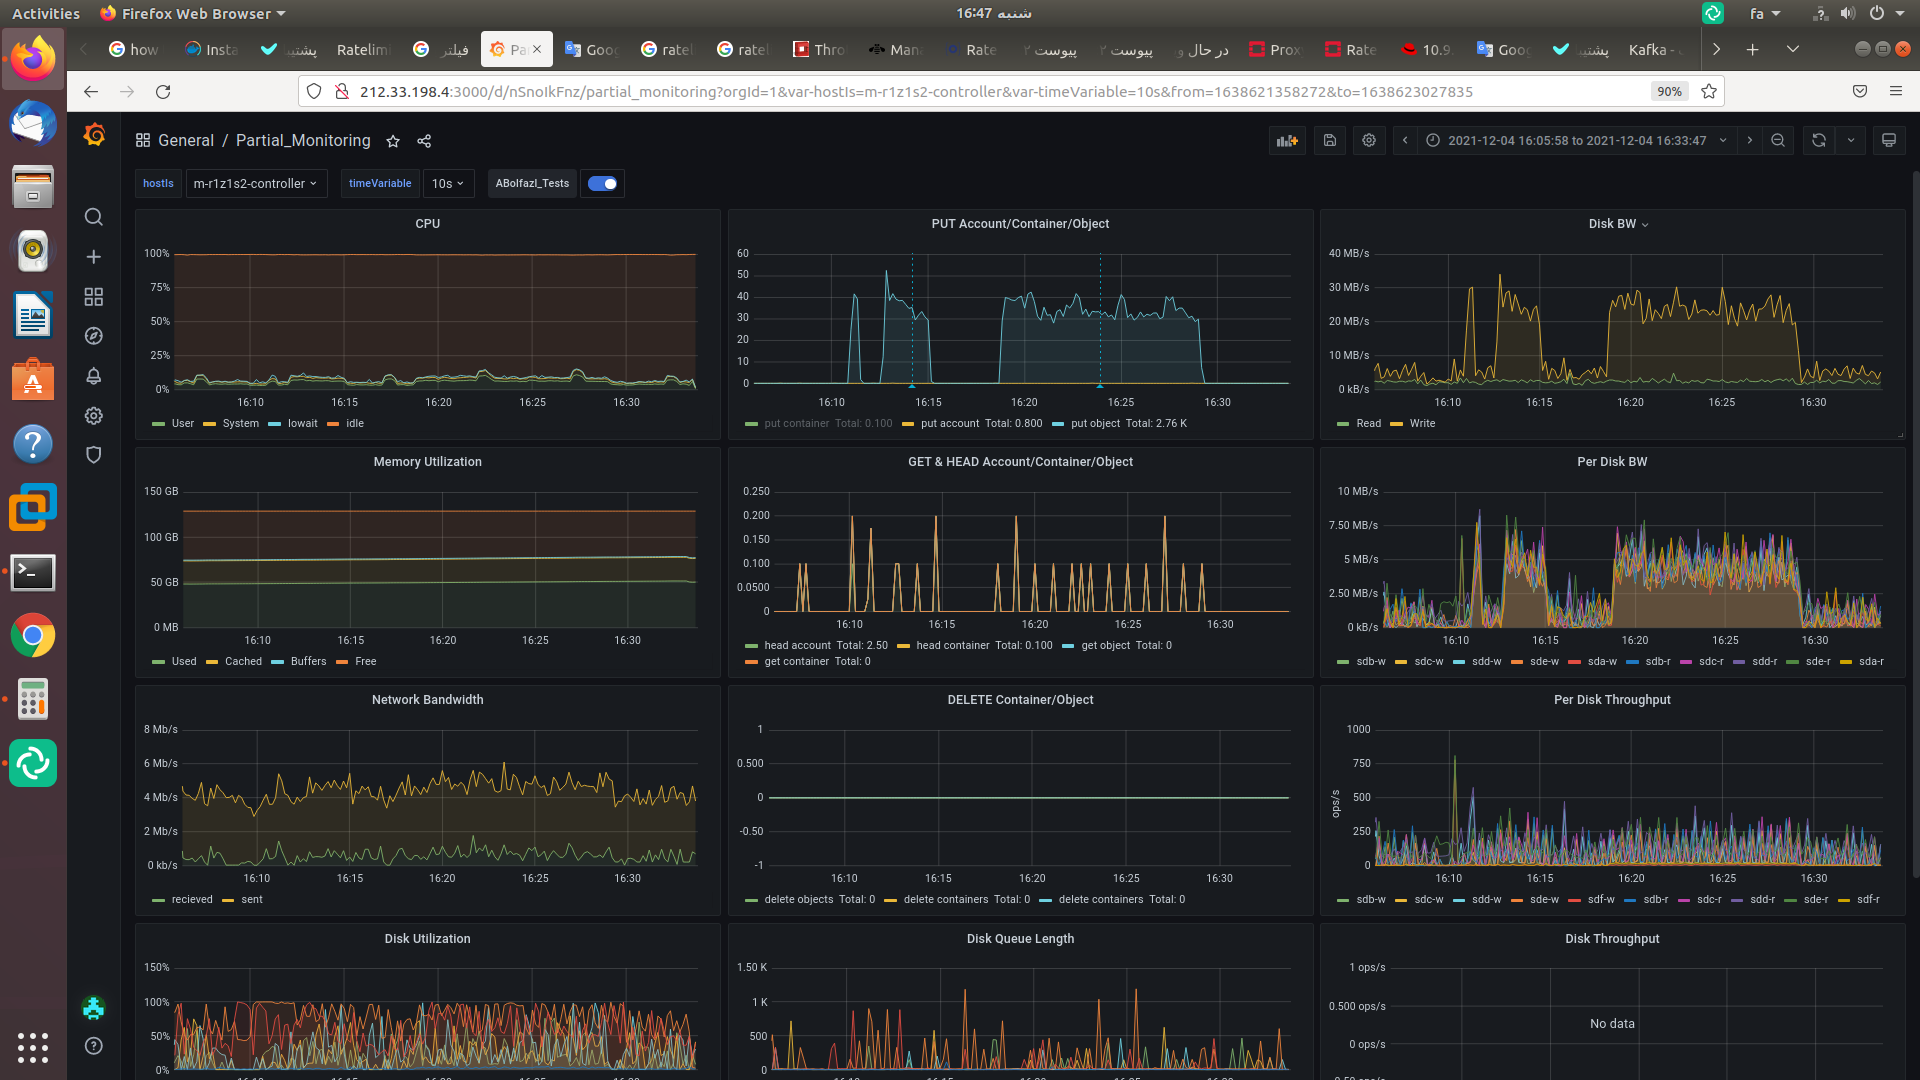
Task: Open the Explore compass icon in sidebar
Action: click(x=94, y=336)
